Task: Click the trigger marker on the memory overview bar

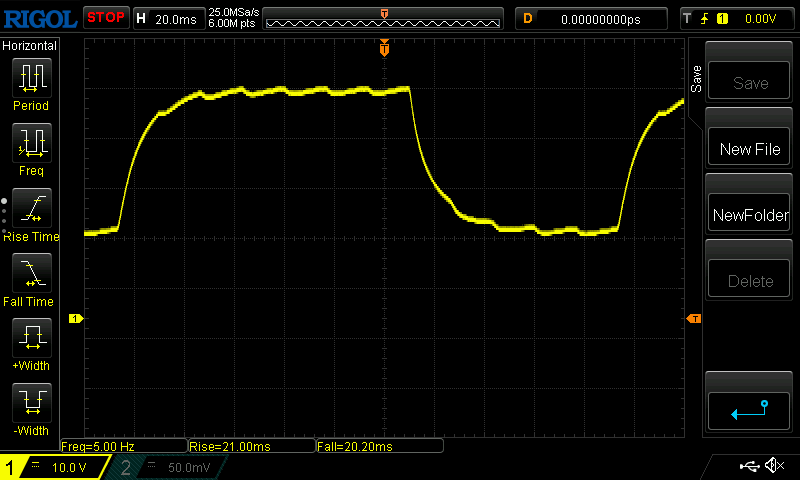Action: pyautogui.click(x=384, y=14)
